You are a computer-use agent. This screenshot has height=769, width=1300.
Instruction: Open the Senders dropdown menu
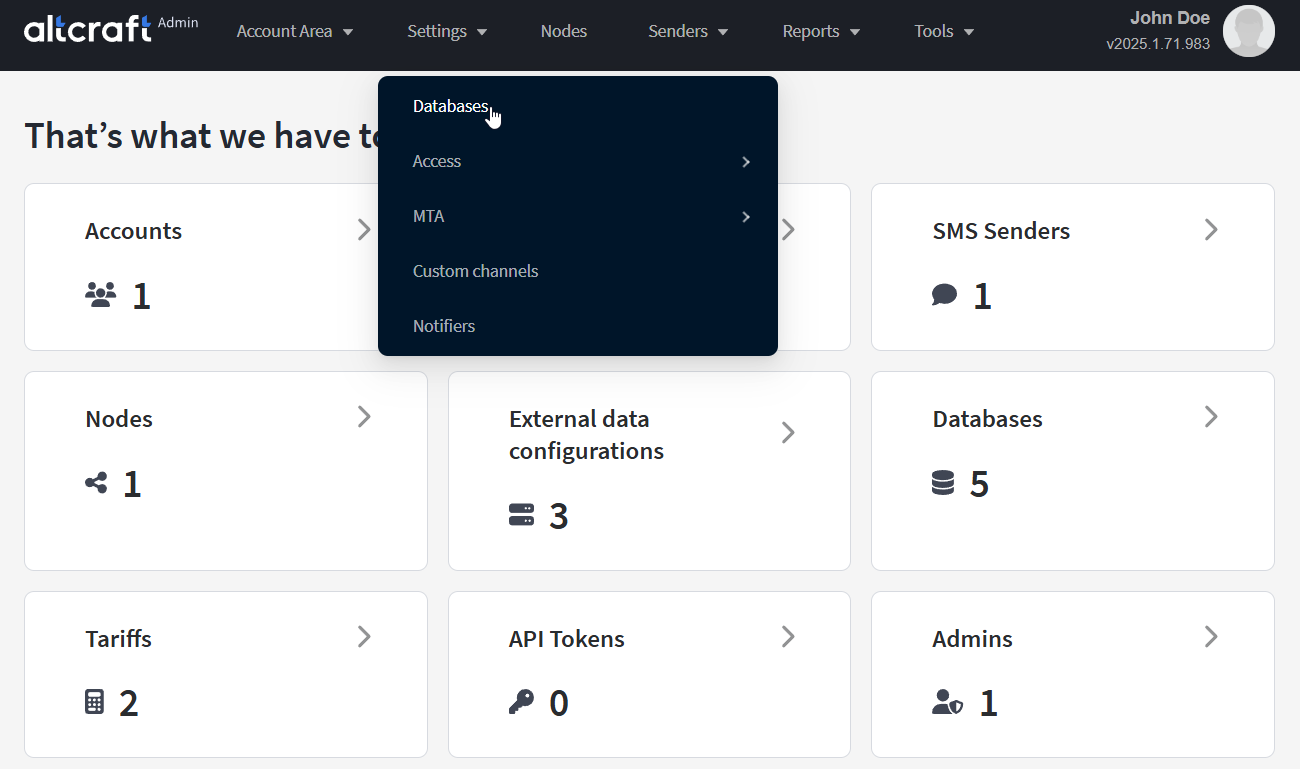(688, 31)
